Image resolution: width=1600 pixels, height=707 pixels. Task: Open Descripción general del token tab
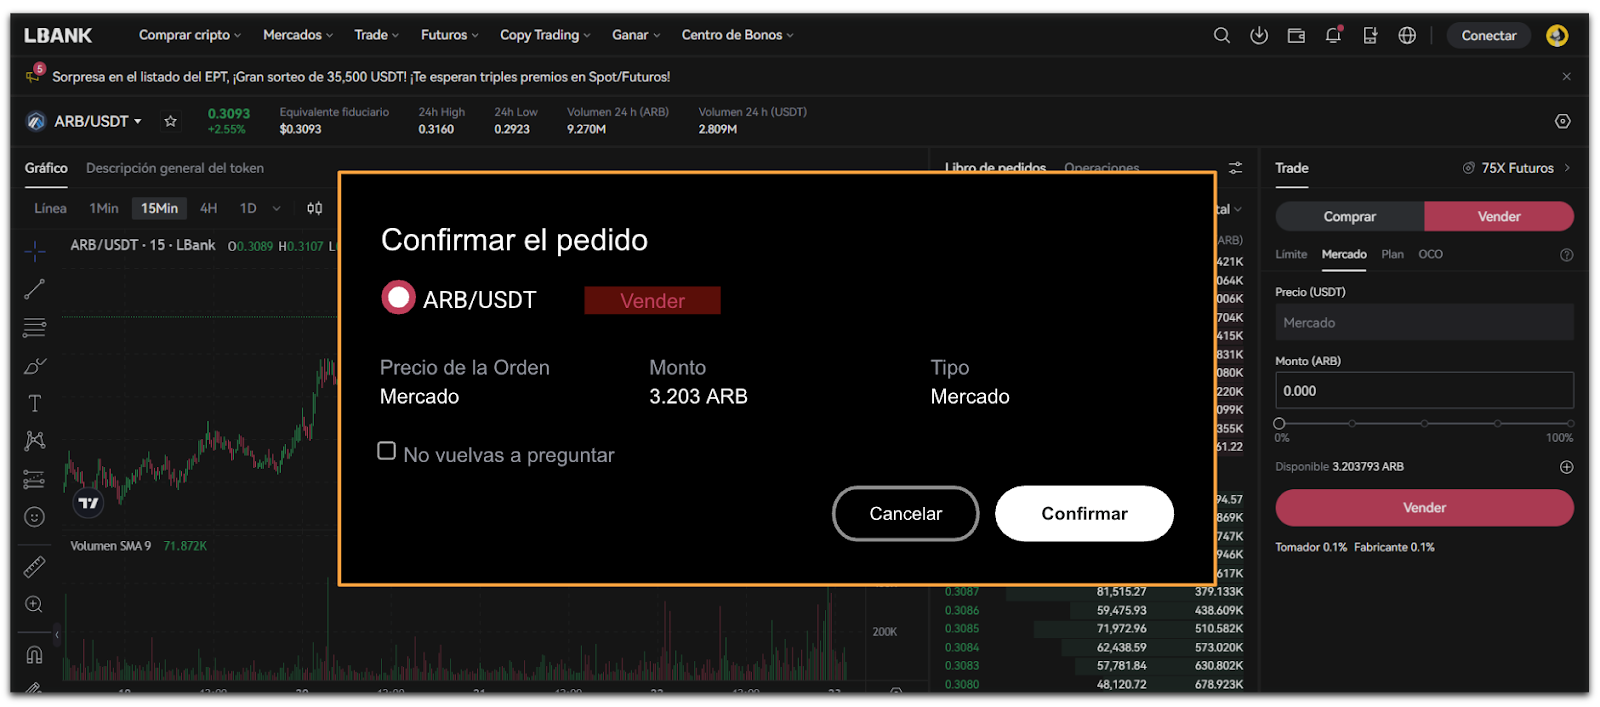(x=175, y=168)
